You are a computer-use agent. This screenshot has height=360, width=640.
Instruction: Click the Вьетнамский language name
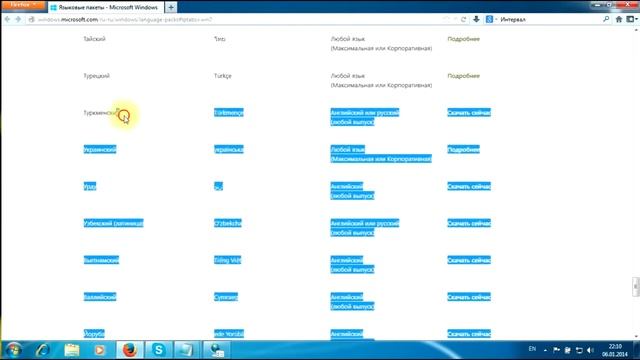point(101,260)
